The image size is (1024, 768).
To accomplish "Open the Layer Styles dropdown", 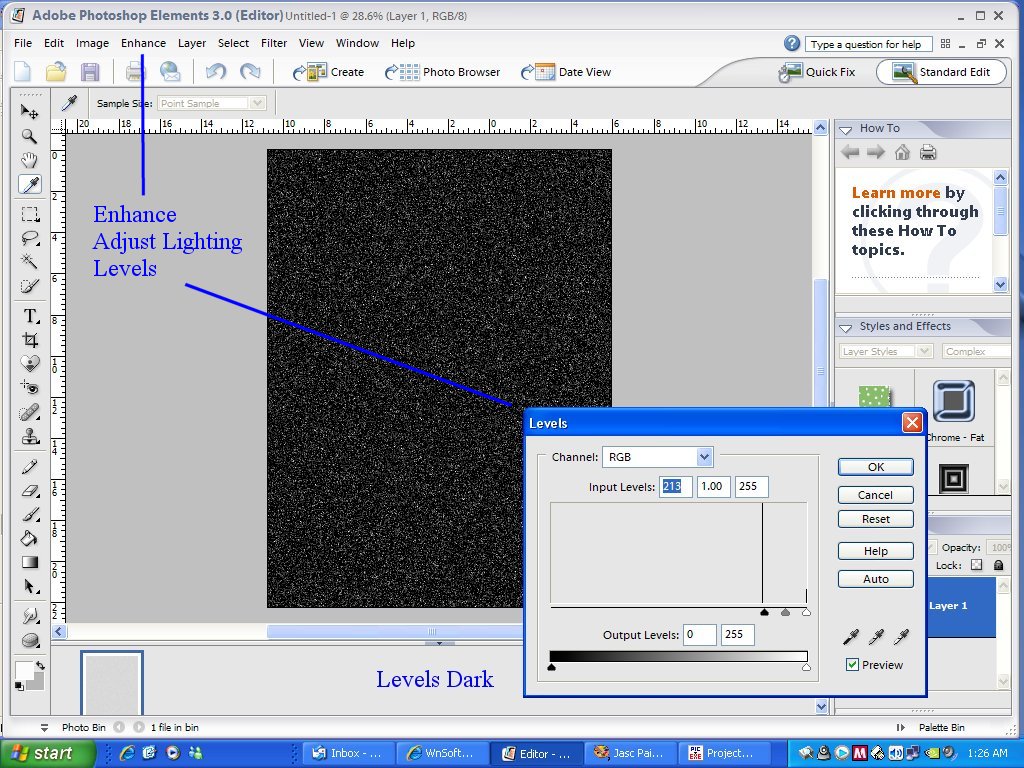I will [x=886, y=351].
